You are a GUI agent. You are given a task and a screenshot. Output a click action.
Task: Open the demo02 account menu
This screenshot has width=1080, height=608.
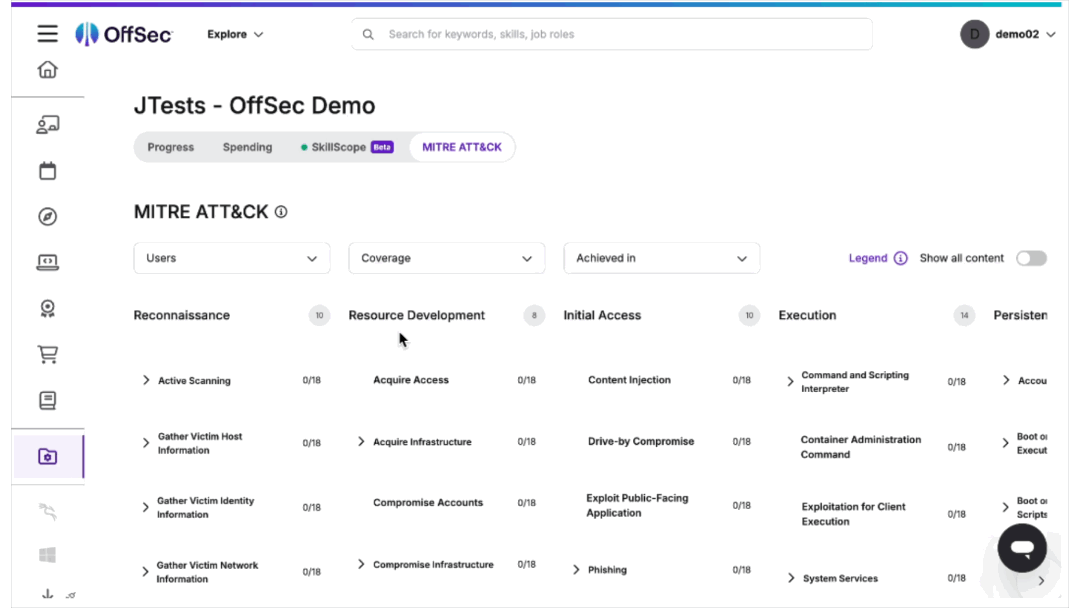click(x=1008, y=34)
